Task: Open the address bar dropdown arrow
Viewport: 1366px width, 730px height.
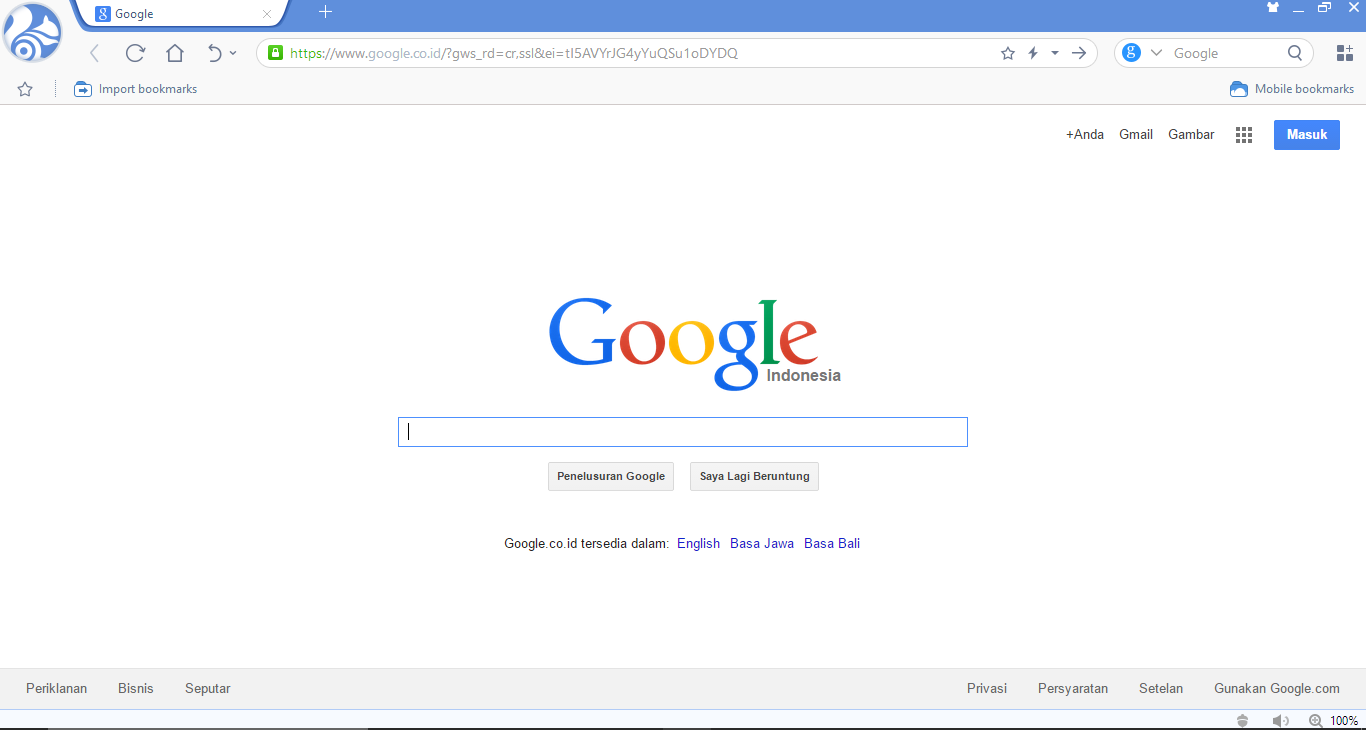Action: click(x=1054, y=53)
